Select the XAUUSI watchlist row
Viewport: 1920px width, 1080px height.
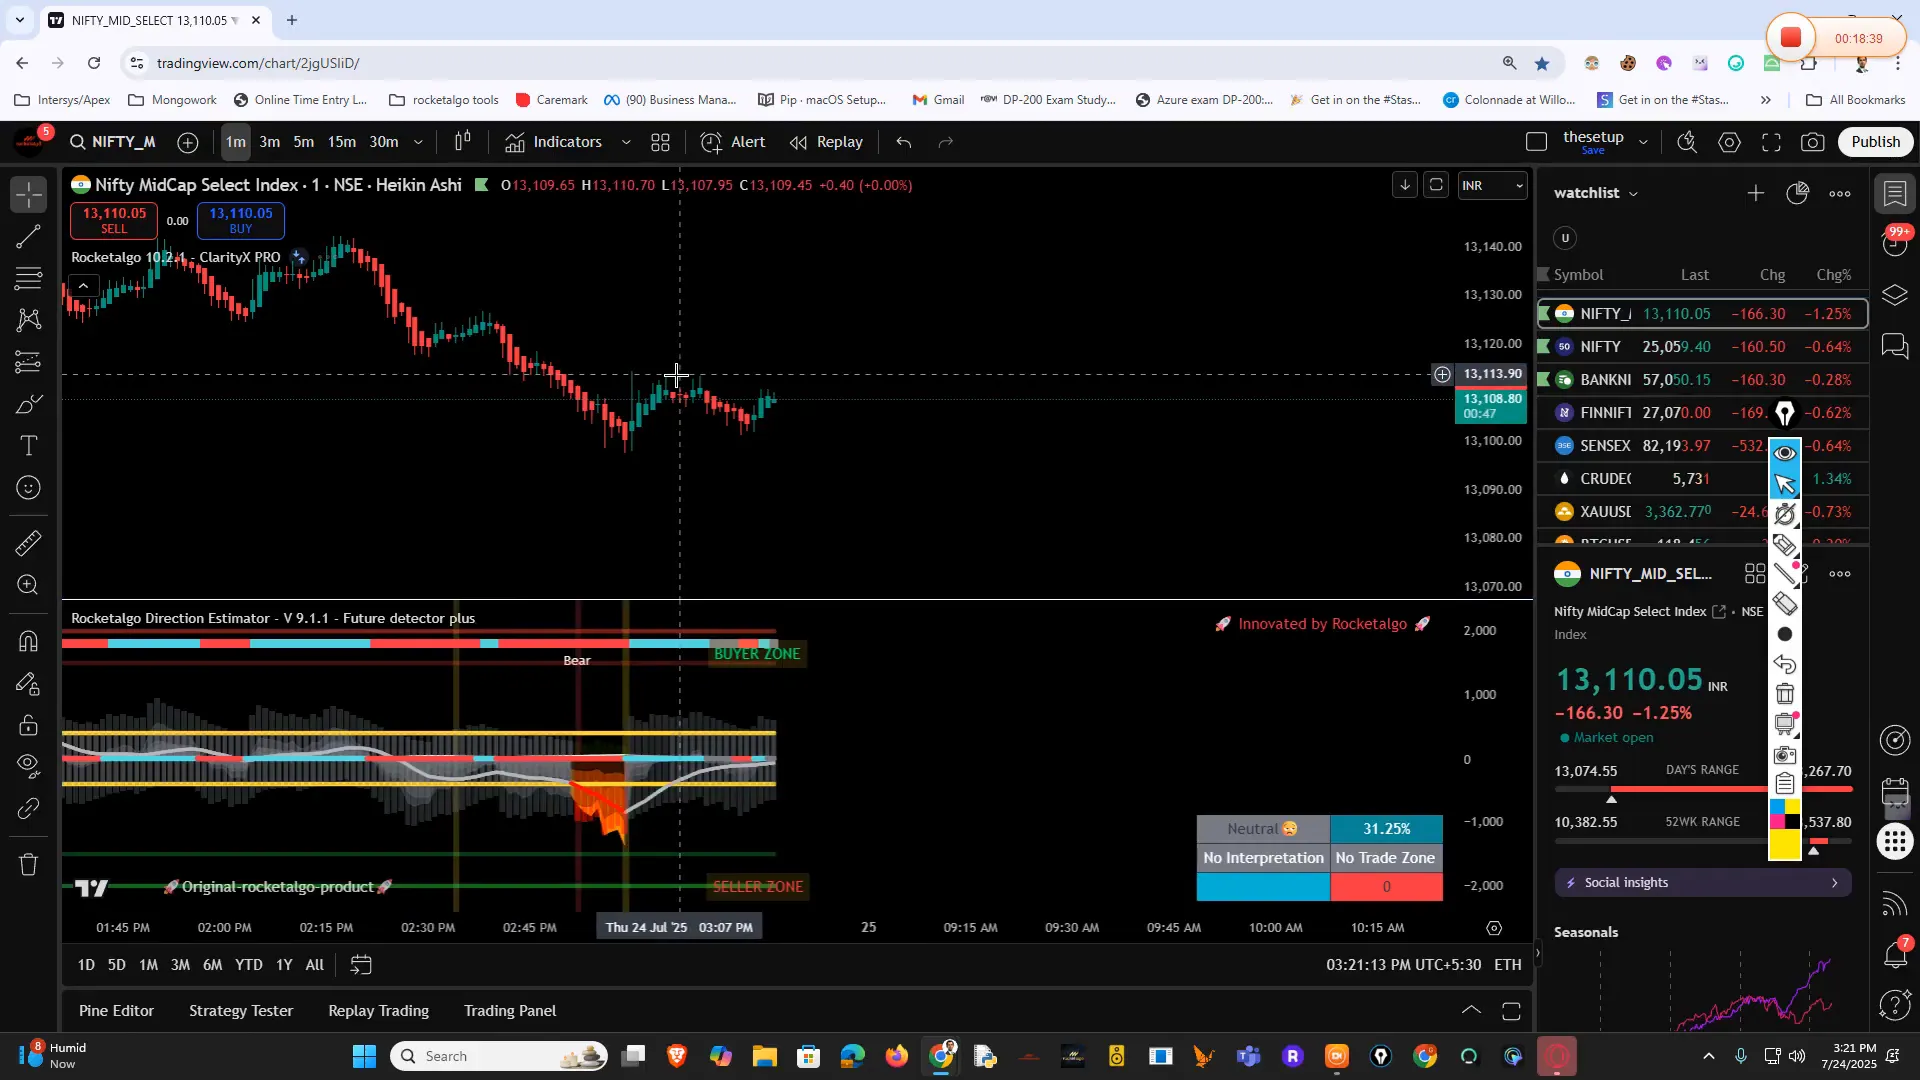(1702, 512)
